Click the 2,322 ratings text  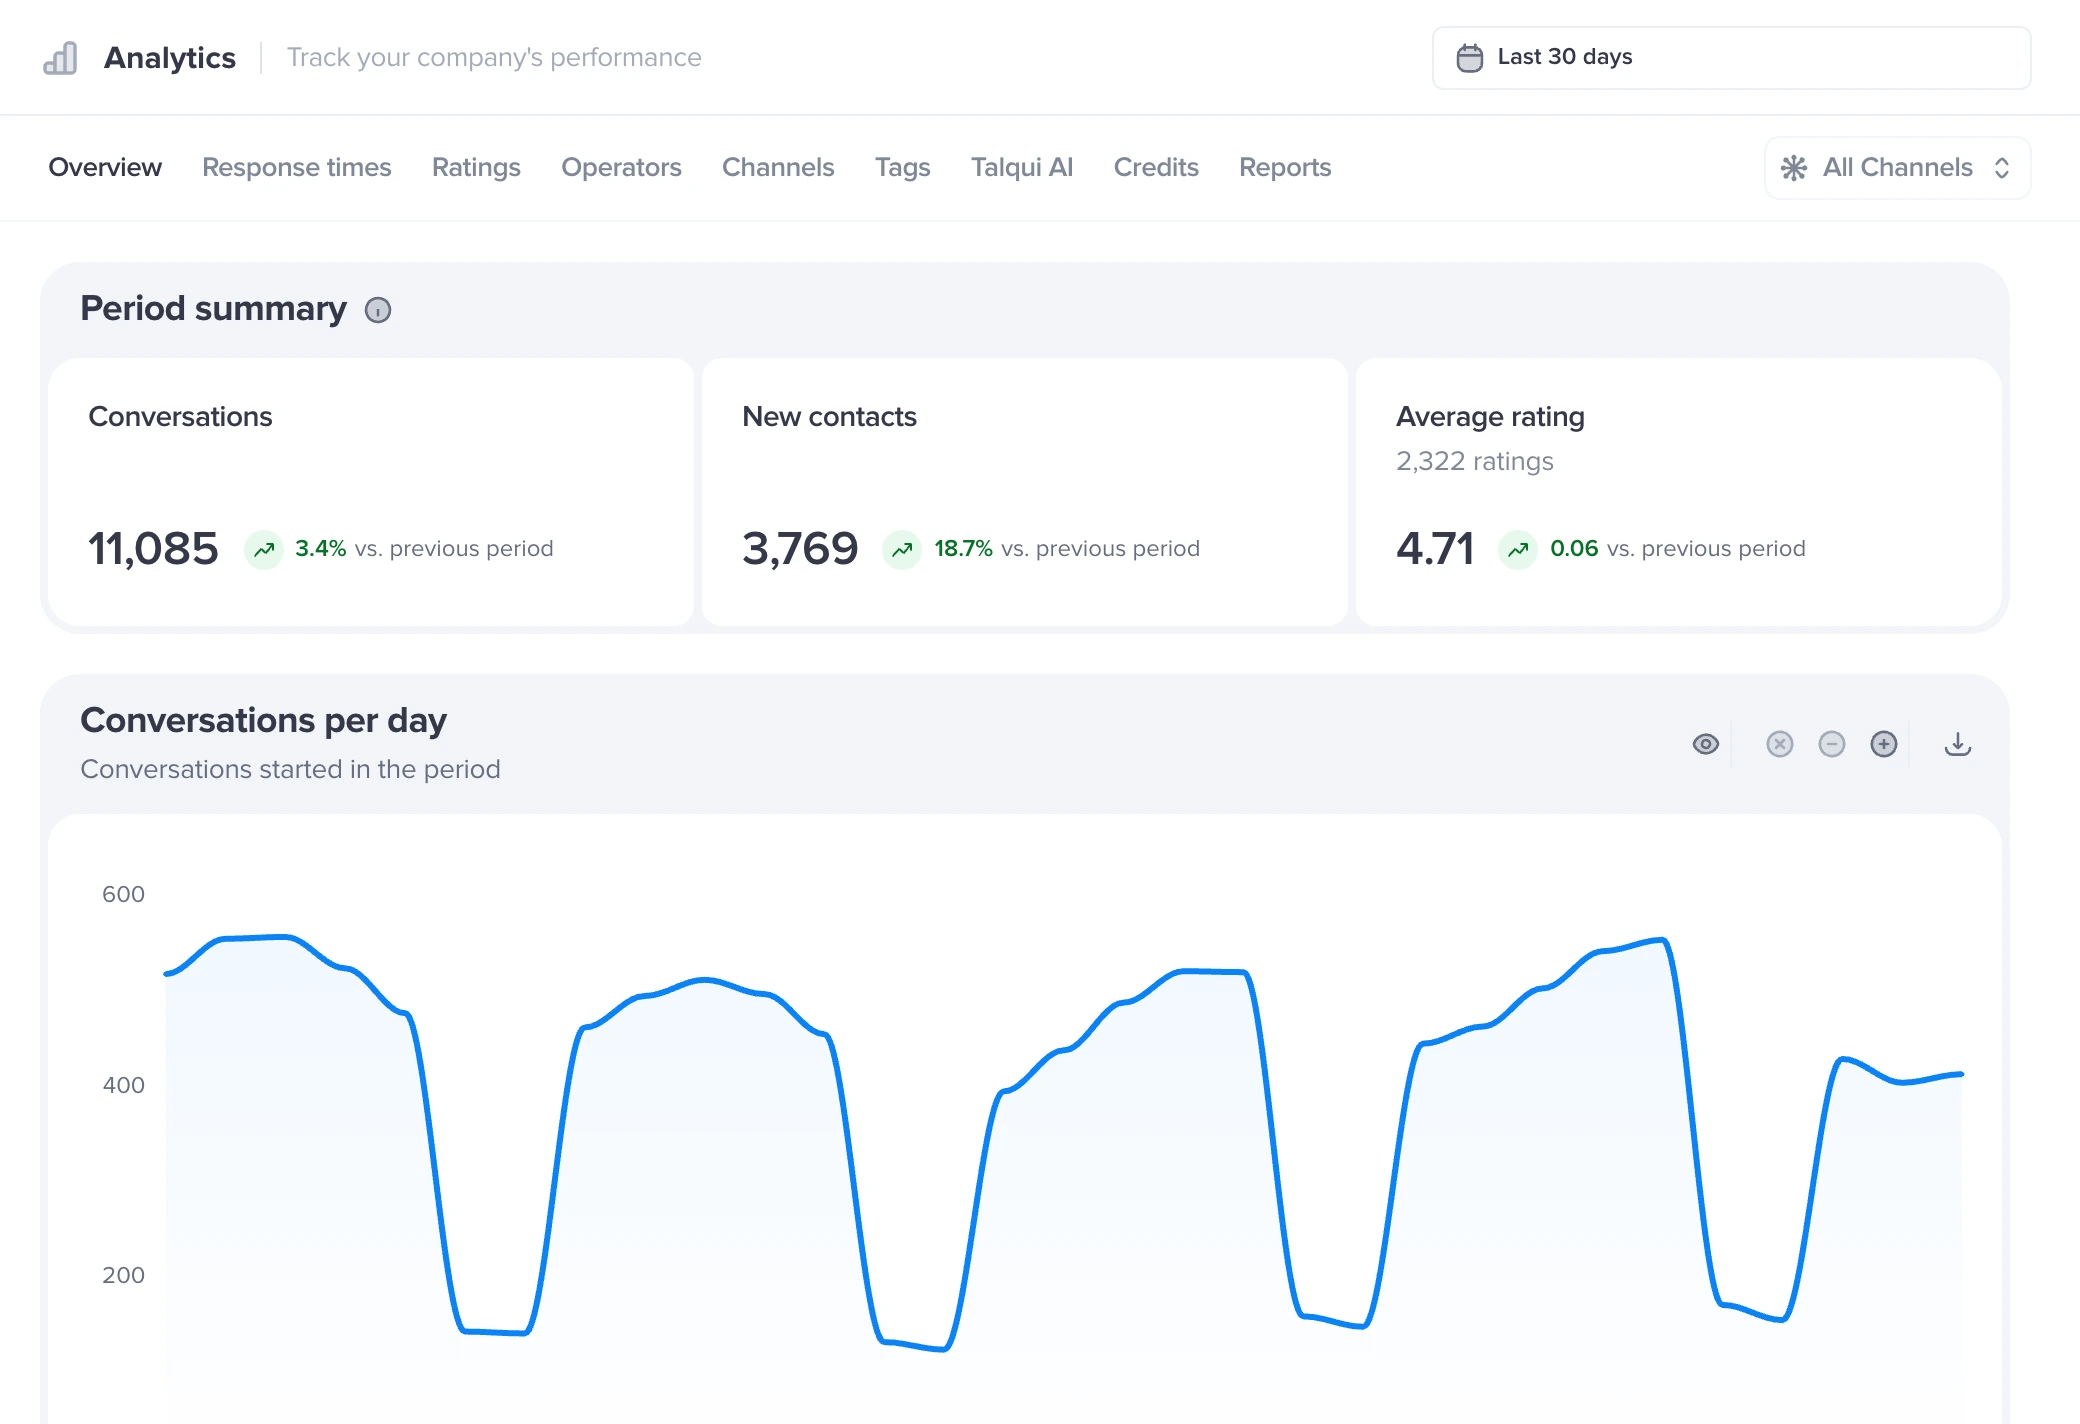1475,461
